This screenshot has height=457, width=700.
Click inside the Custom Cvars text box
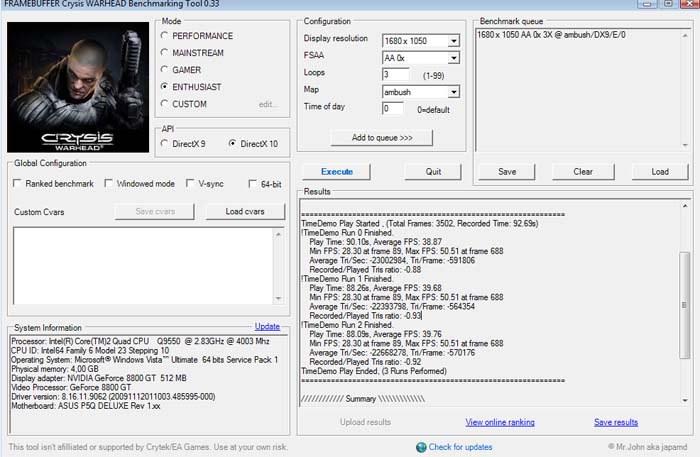pyautogui.click(x=143, y=266)
